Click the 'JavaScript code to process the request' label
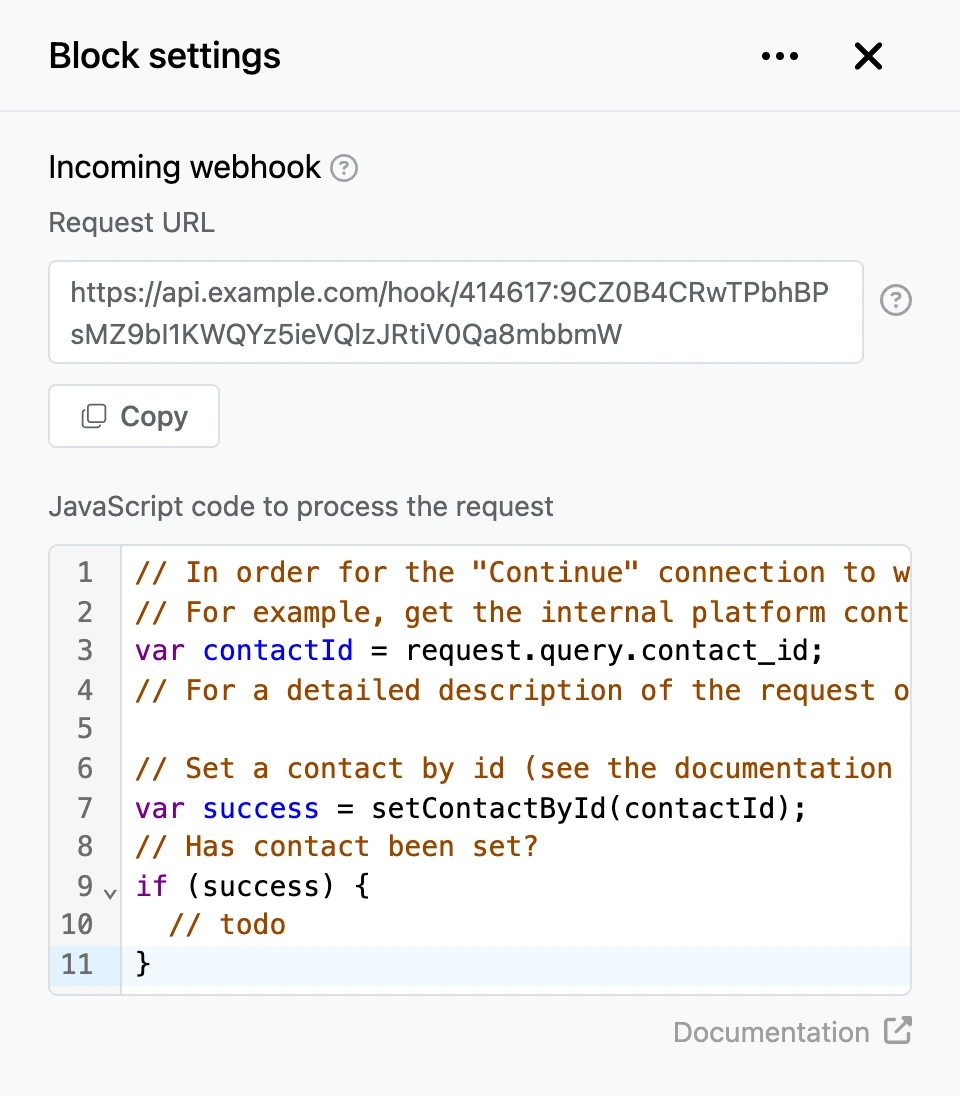Image resolution: width=960 pixels, height=1096 pixels. [x=301, y=507]
